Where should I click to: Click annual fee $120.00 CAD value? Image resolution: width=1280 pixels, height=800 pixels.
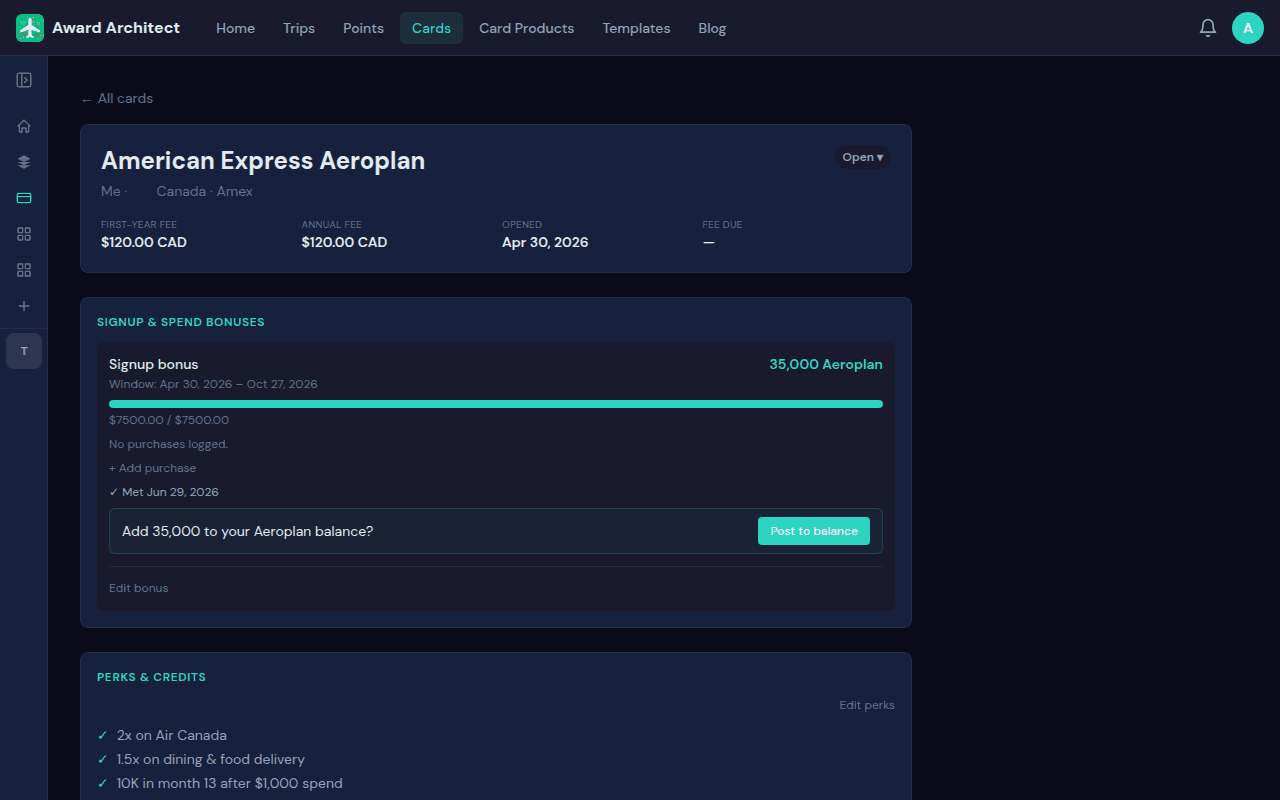tap(344, 242)
